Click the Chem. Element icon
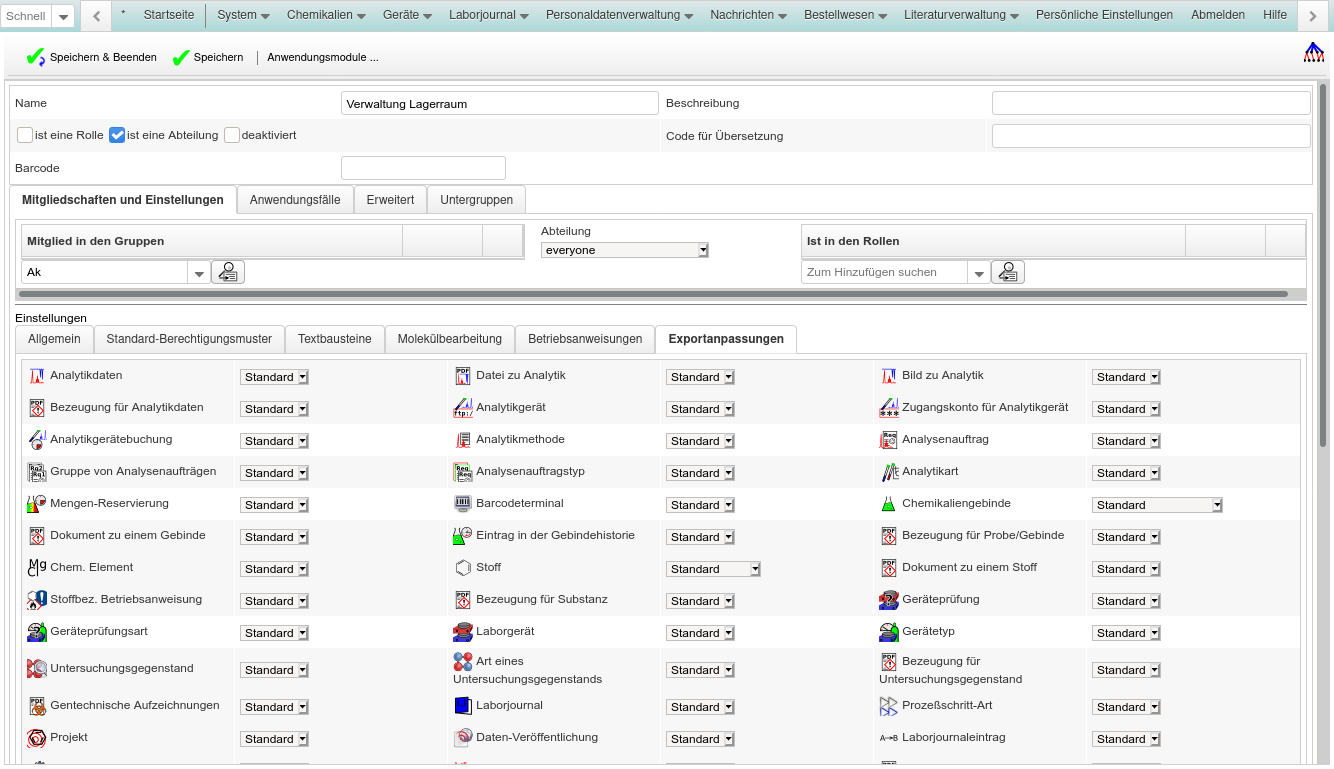This screenshot has height=769, width=1334. (37, 568)
